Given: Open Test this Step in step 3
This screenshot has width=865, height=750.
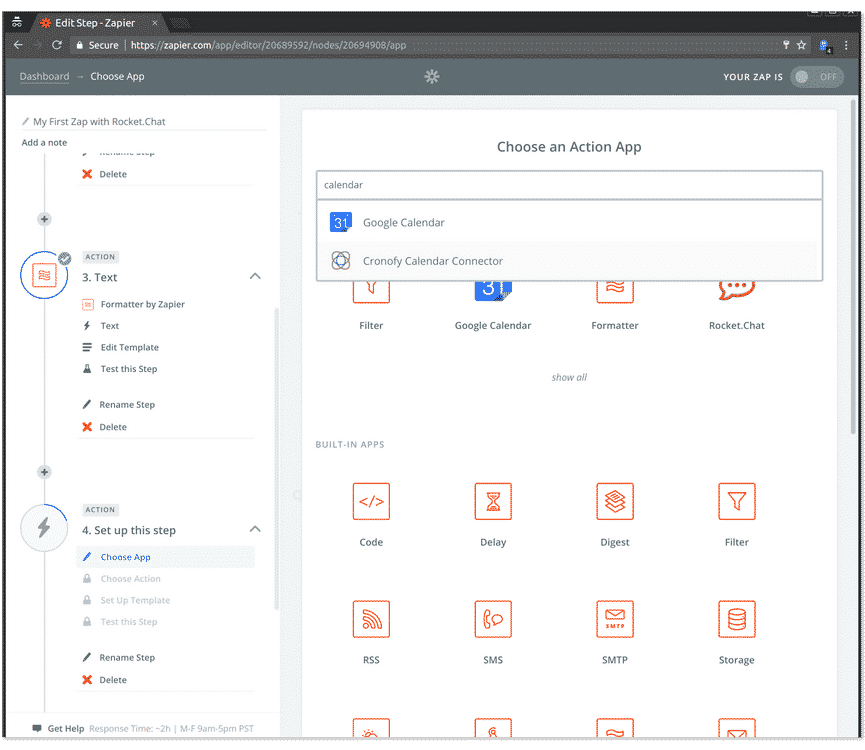Looking at the screenshot, I should 129,368.
